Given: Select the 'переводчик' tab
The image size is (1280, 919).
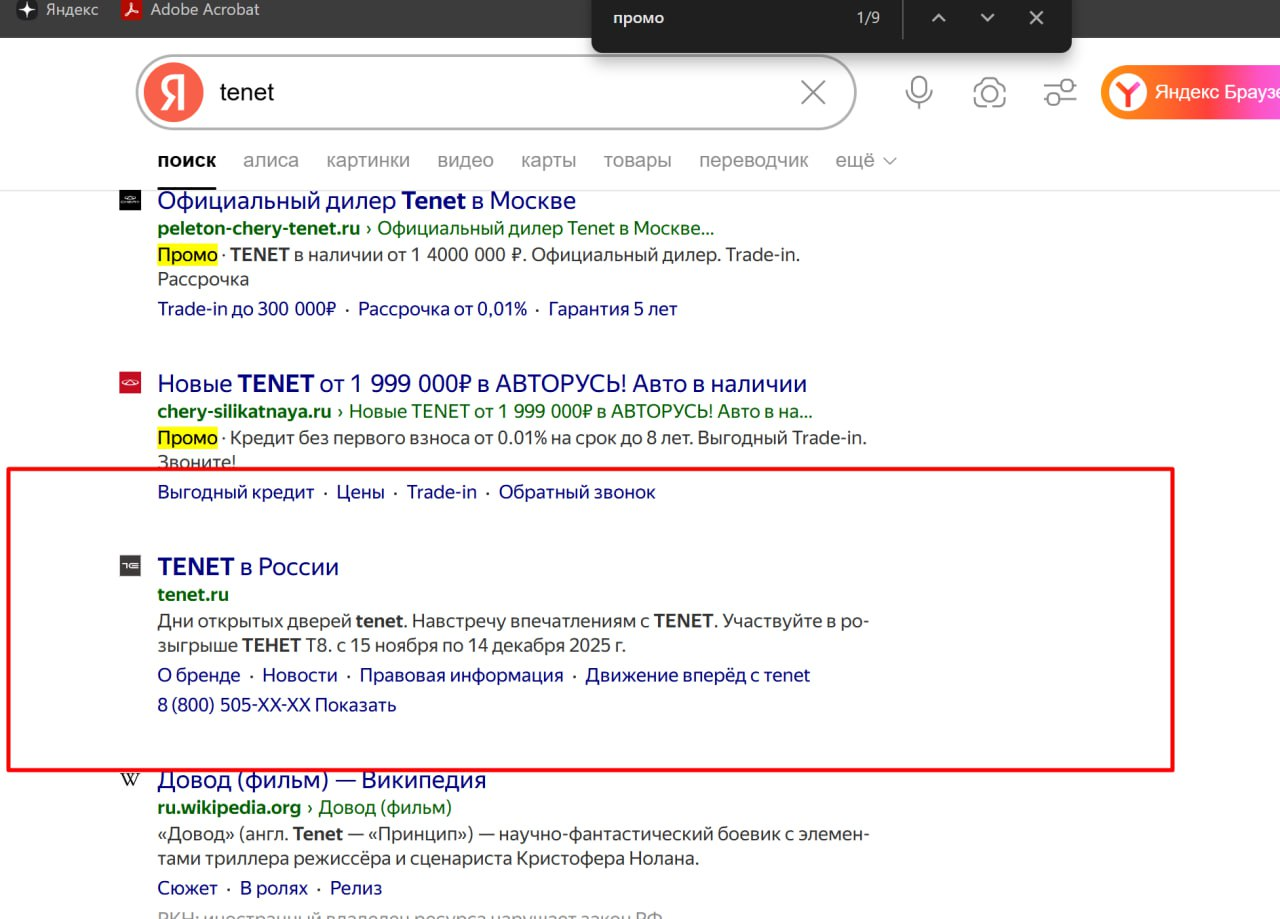Looking at the screenshot, I should pos(753,161).
